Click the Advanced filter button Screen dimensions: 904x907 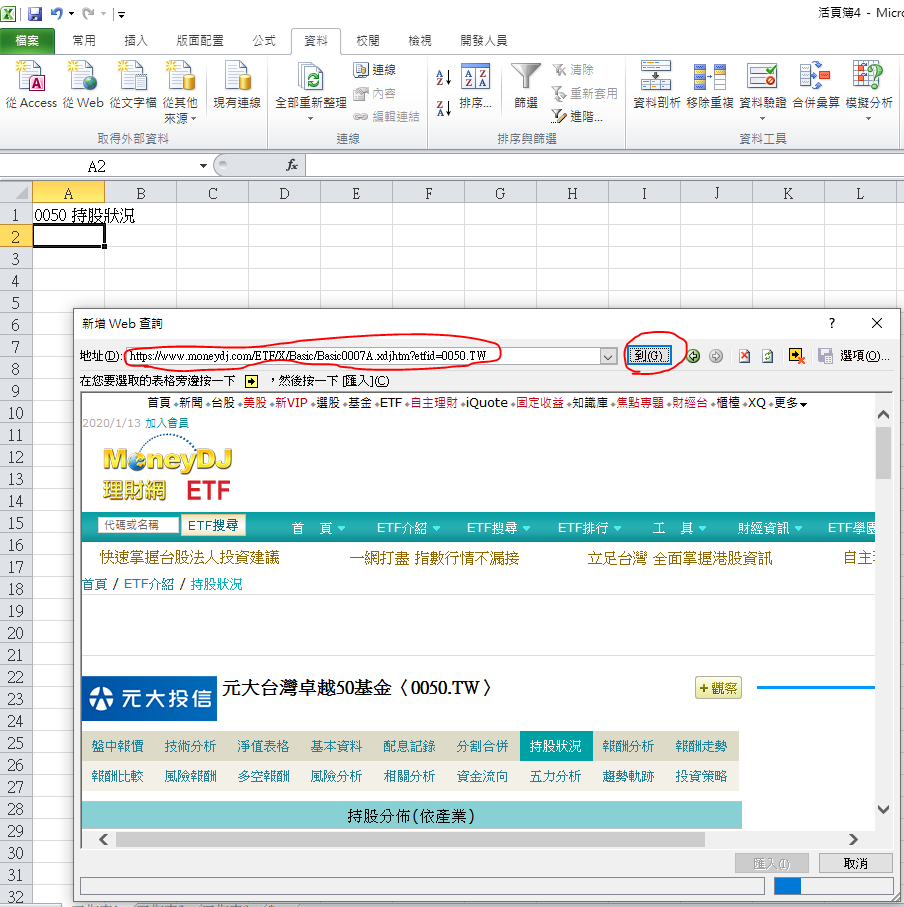pos(577,116)
